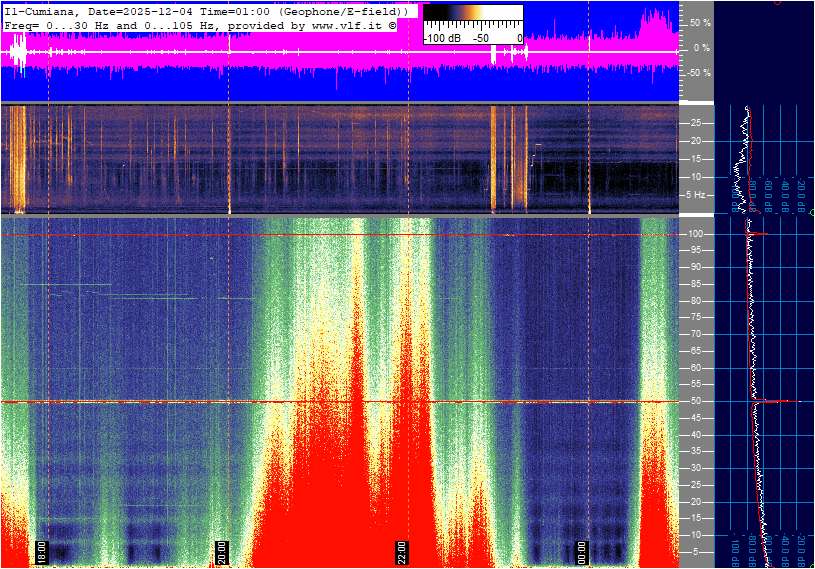
Task: Click the -50 % amplitude scale label
Action: [697, 73]
